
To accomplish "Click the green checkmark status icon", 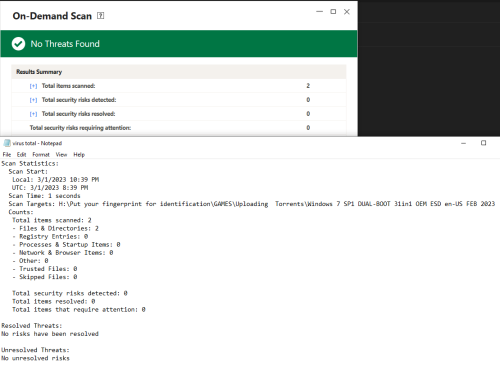I will (18, 44).
